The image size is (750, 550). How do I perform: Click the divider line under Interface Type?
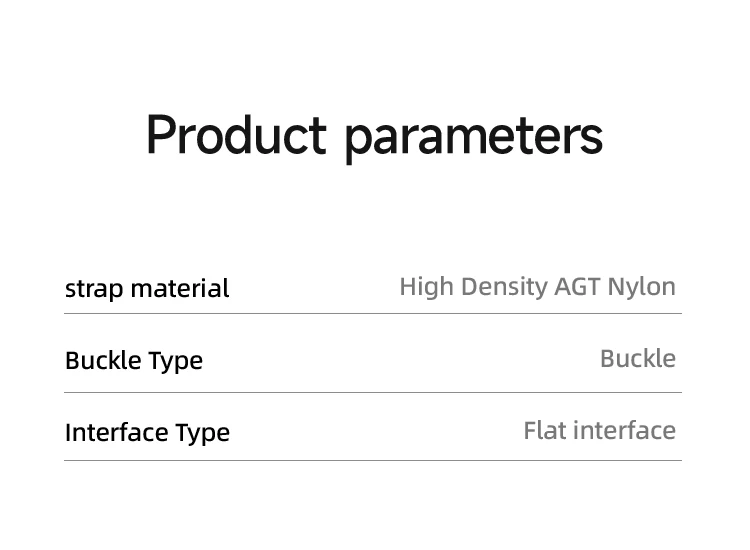tap(373, 461)
